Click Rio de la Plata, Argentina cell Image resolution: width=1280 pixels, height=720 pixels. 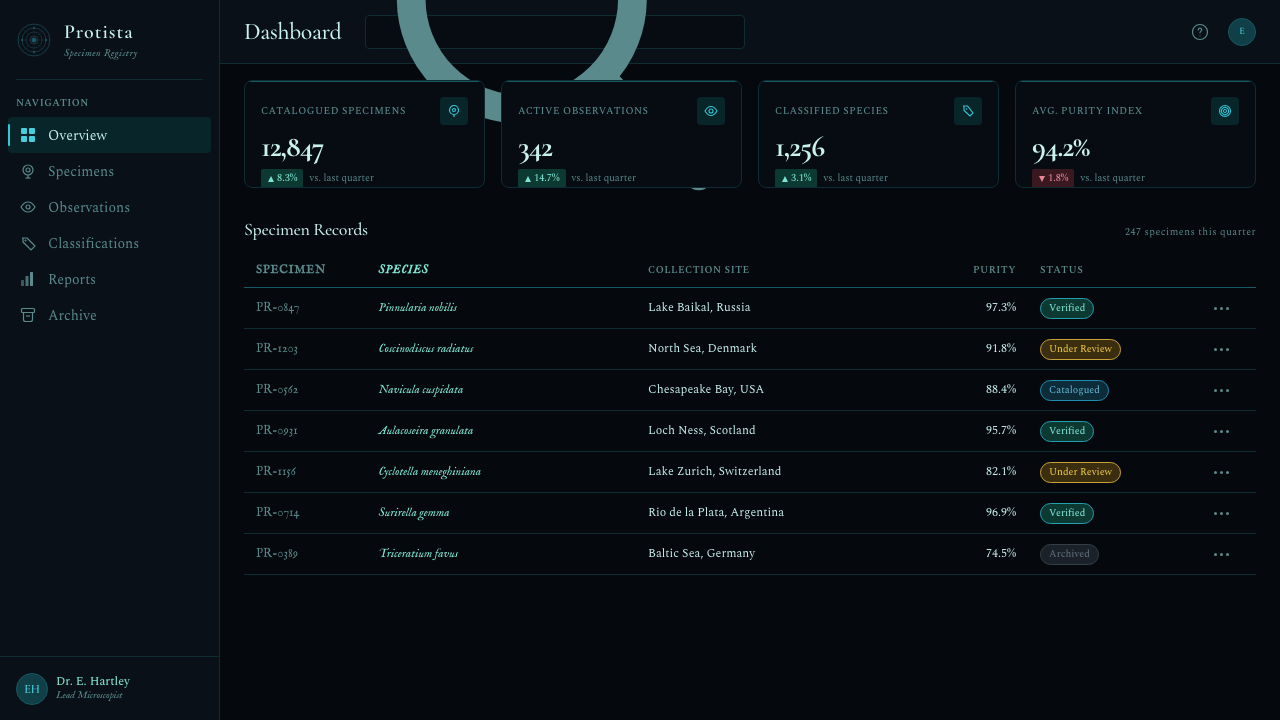pos(716,512)
